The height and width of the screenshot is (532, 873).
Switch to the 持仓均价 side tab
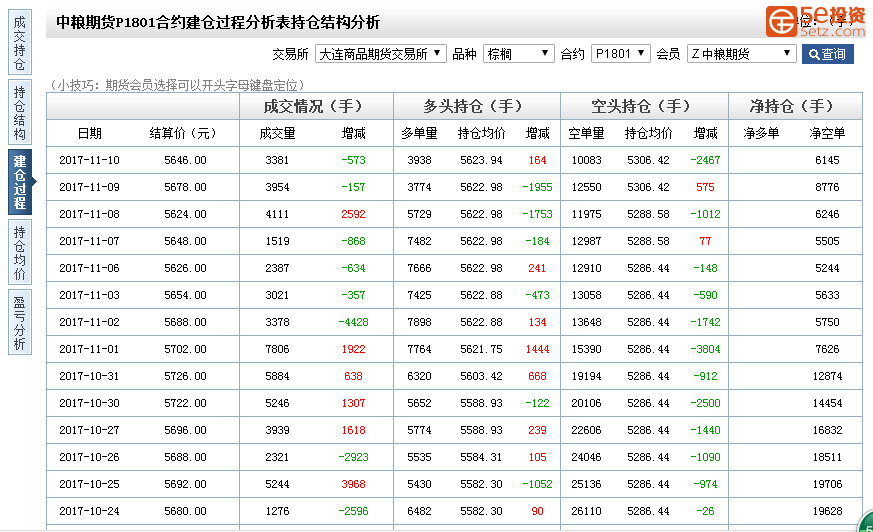pyautogui.click(x=19, y=253)
